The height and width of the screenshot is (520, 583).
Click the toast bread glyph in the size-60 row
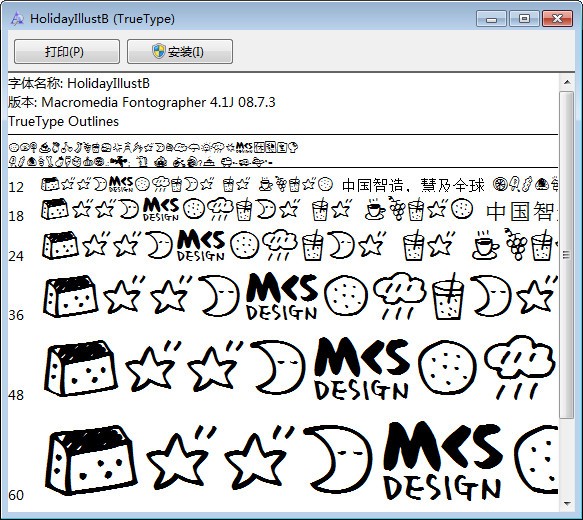coord(91,460)
